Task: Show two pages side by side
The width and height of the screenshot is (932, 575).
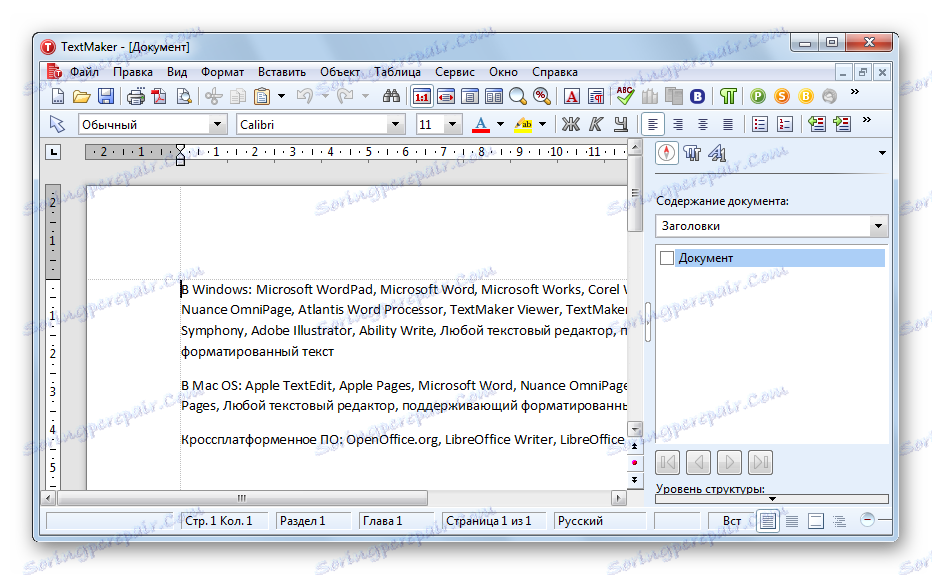Action: click(x=493, y=96)
